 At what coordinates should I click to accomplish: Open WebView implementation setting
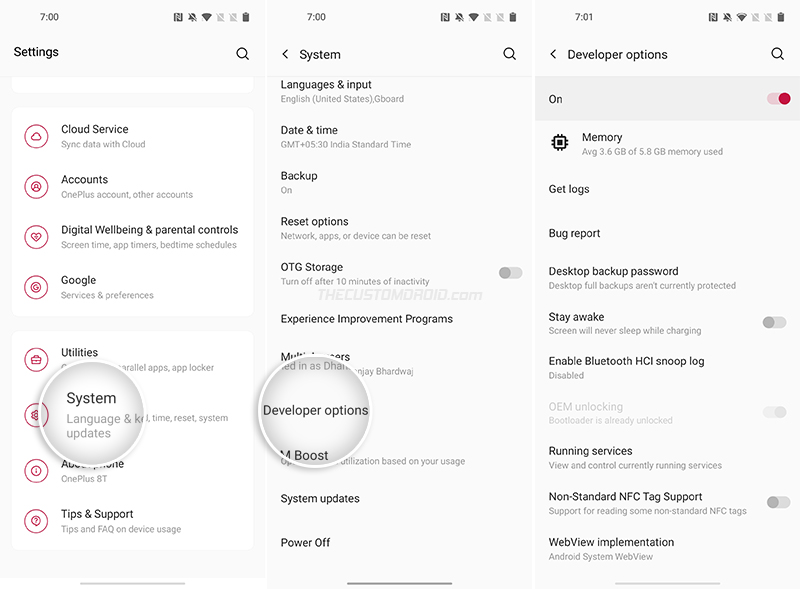tap(667, 549)
